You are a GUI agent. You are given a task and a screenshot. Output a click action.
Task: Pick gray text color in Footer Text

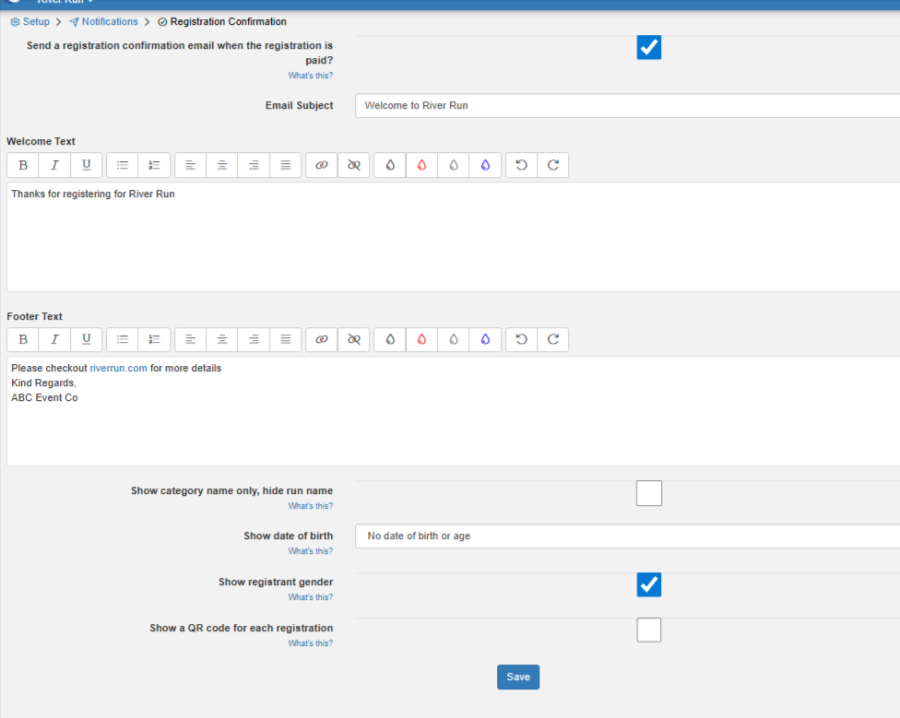click(453, 339)
